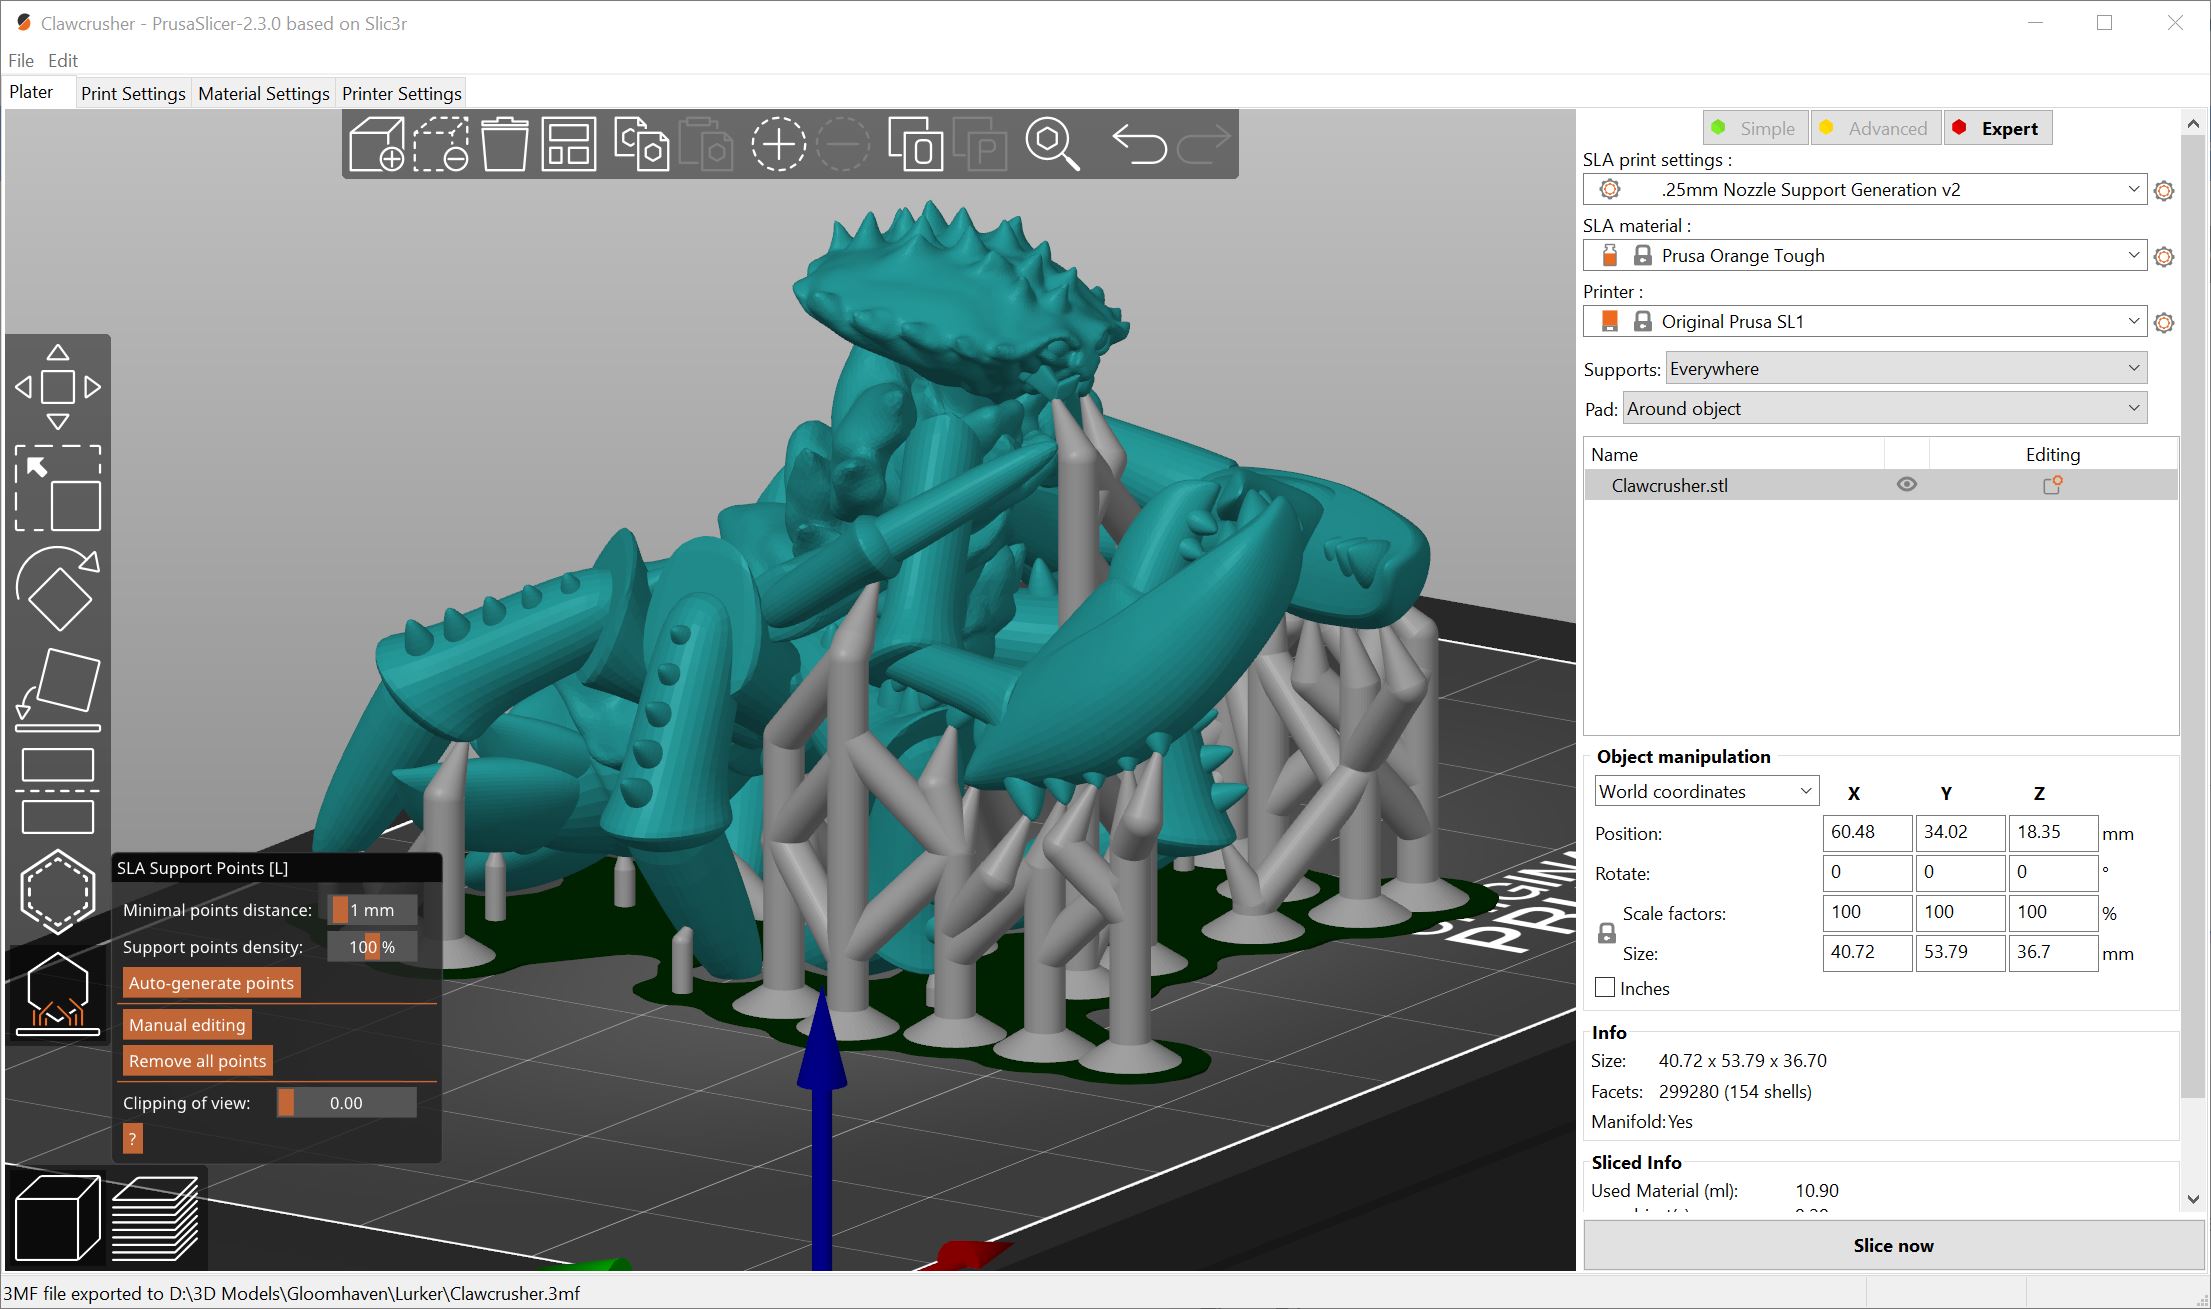Image resolution: width=2211 pixels, height=1309 pixels.
Task: Click Remove all points button
Action: (x=198, y=1061)
